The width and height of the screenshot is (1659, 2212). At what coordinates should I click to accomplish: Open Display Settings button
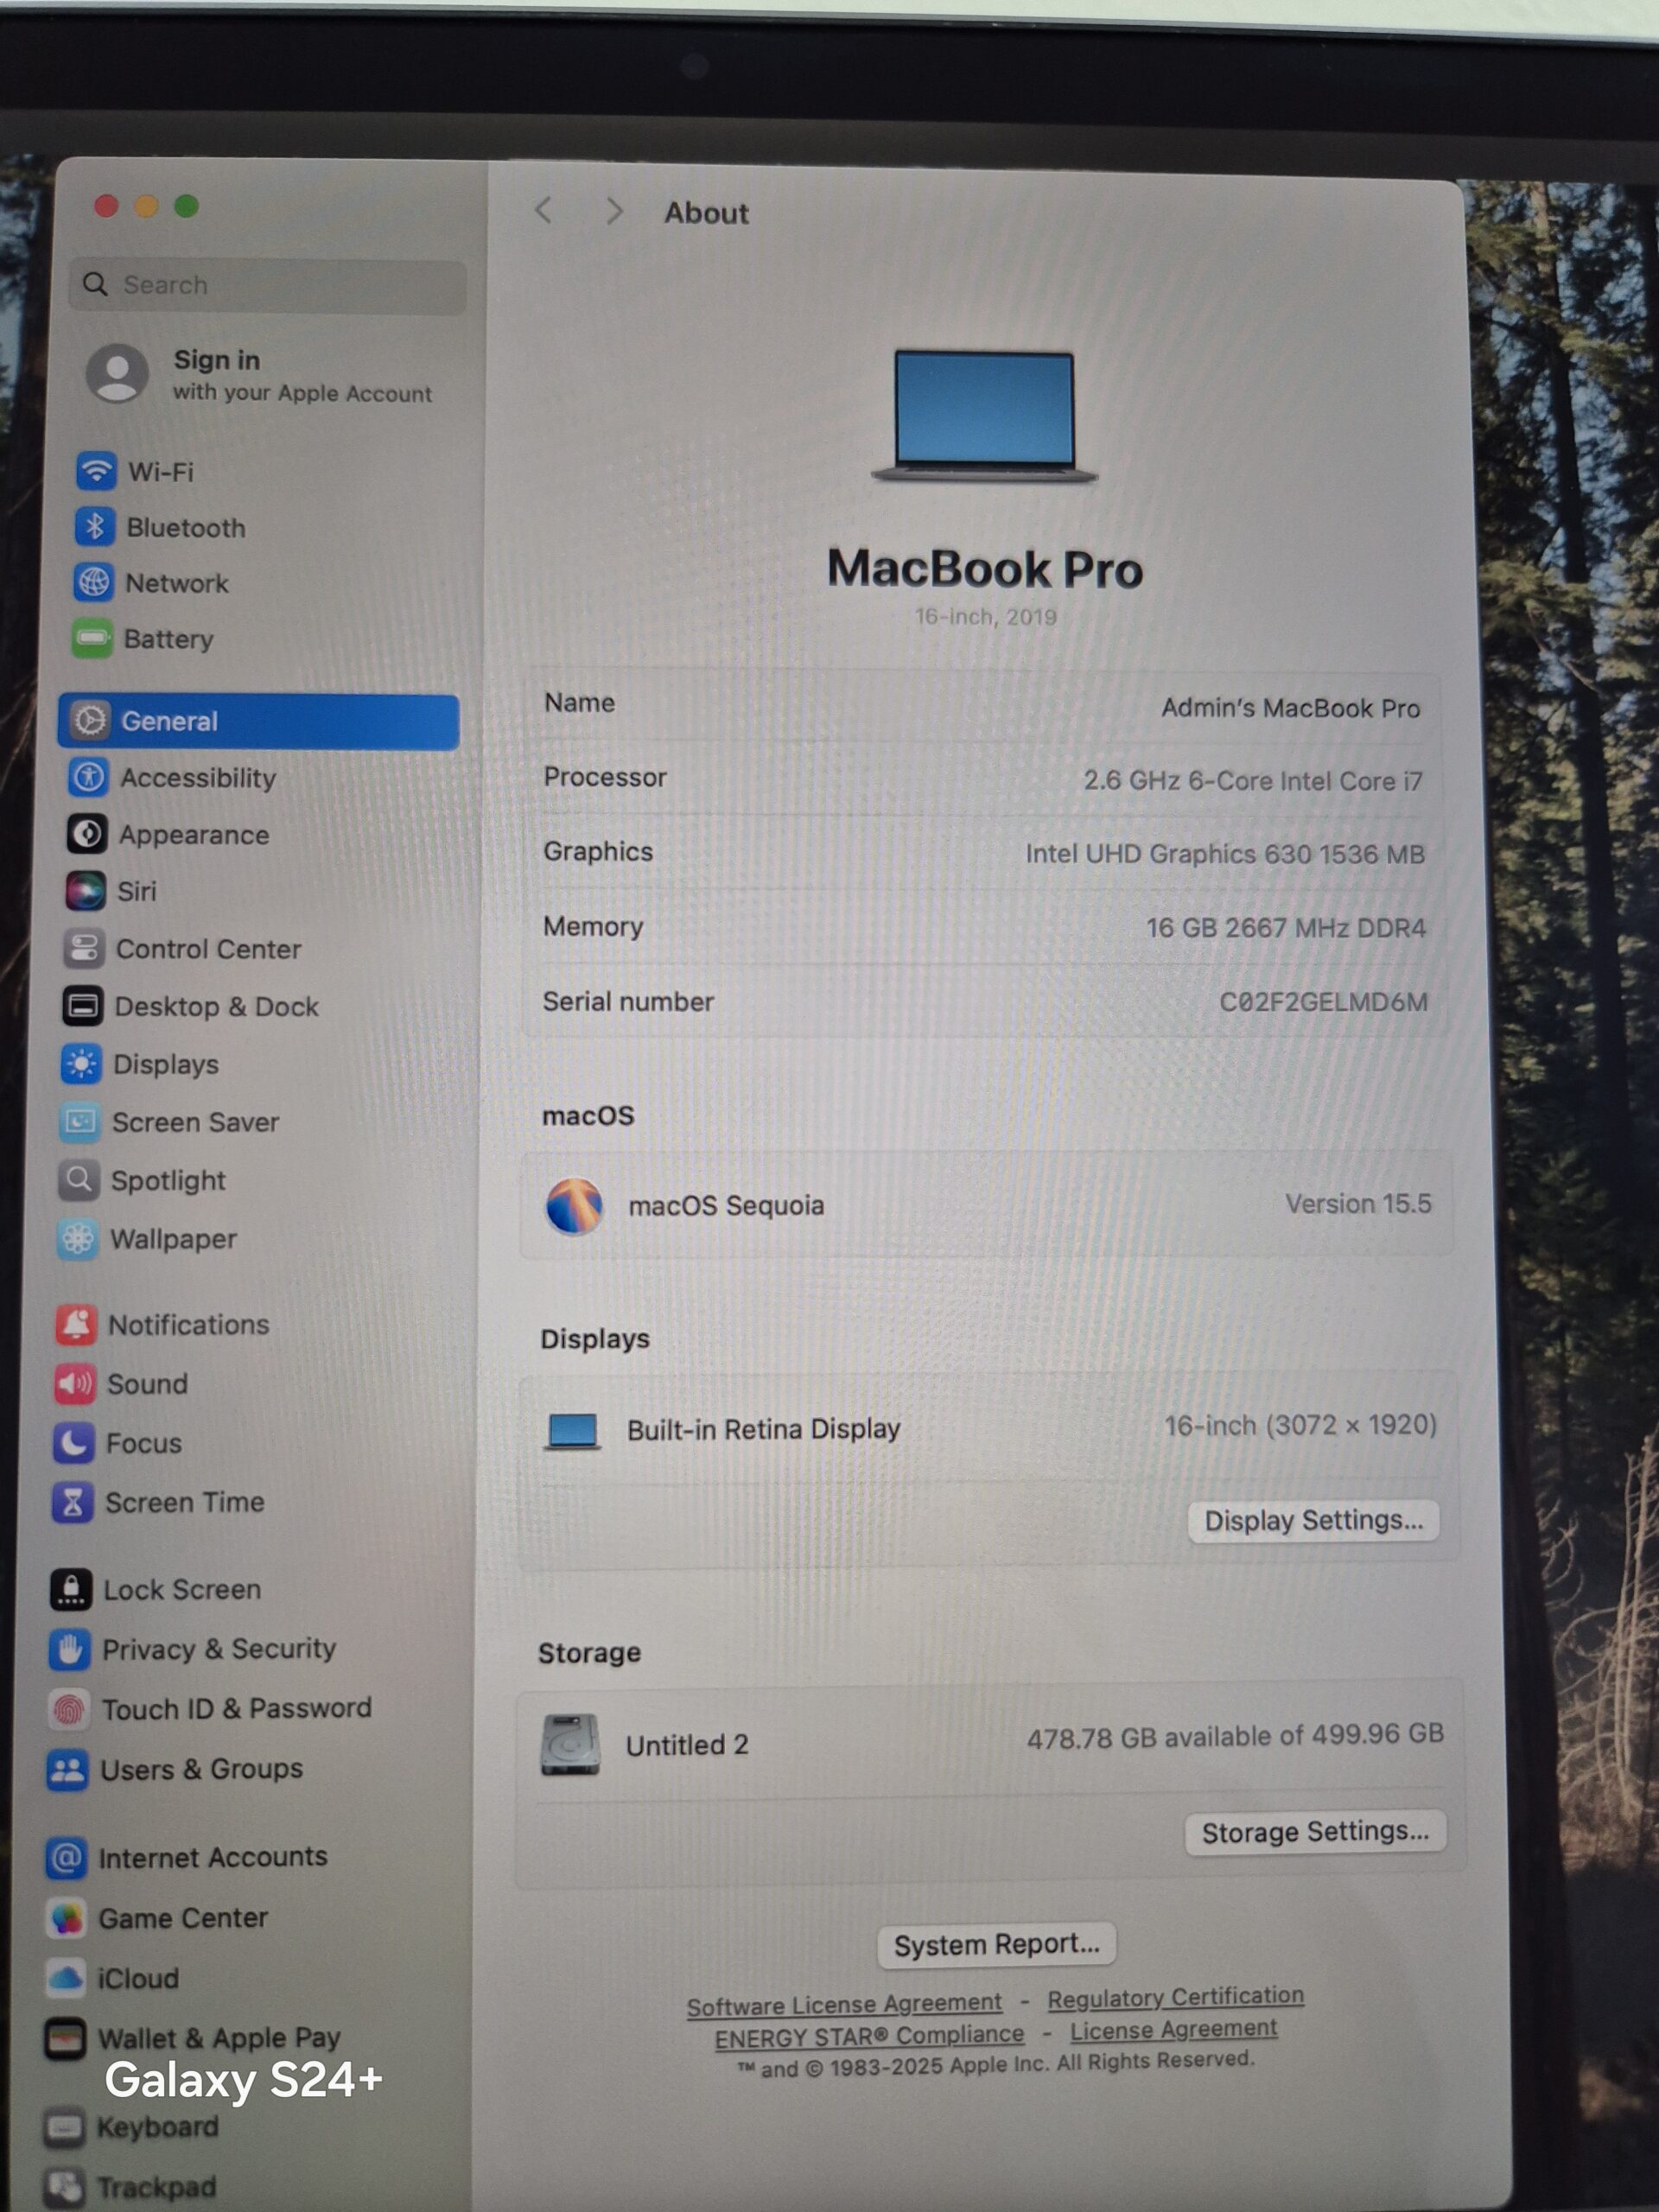[1312, 1521]
